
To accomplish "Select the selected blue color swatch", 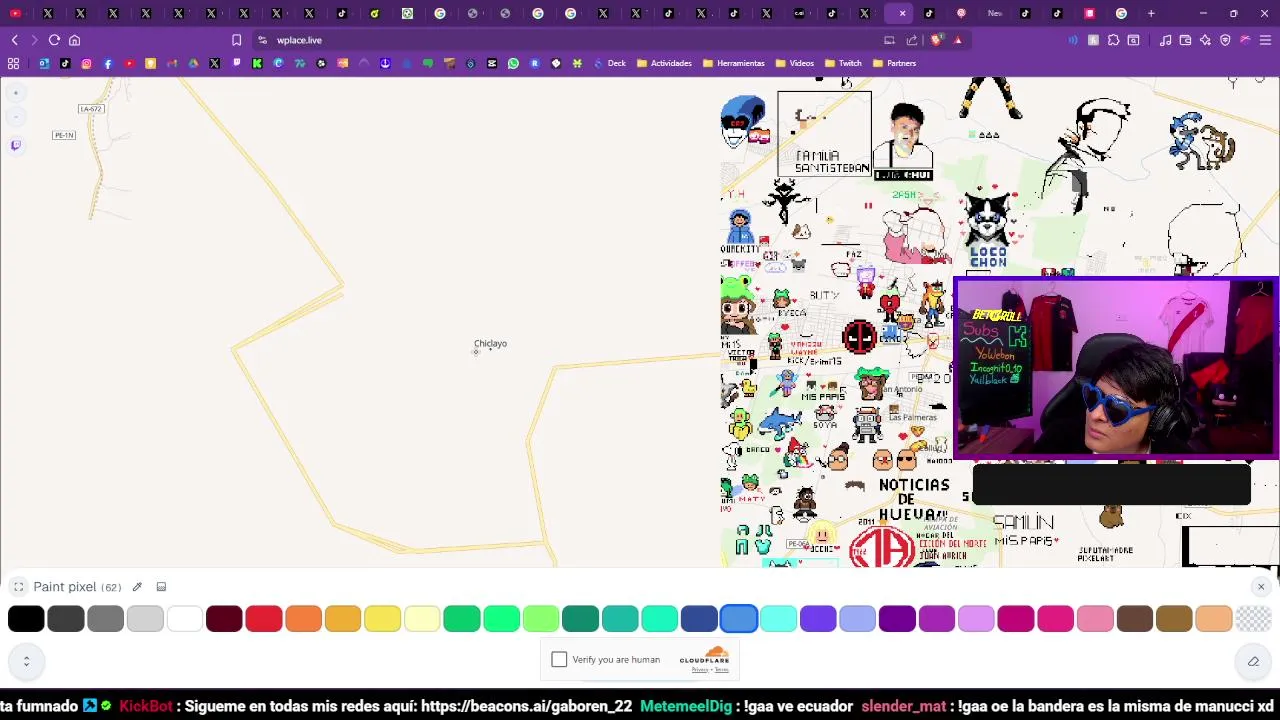I will point(739,619).
